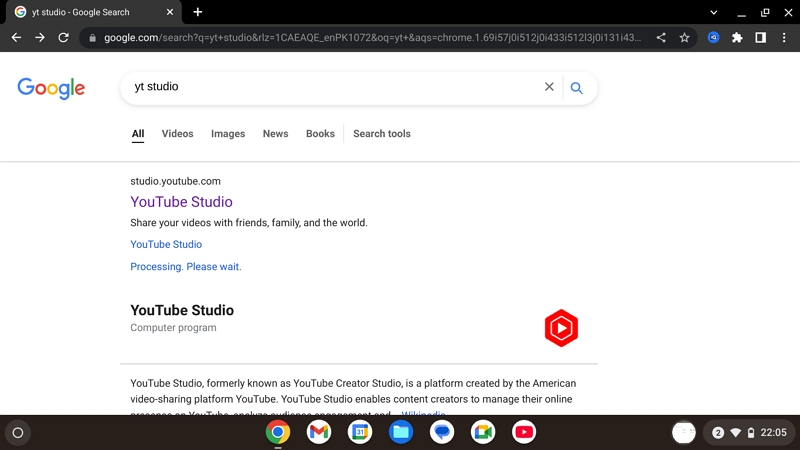
Task: Click the YouTube Studio knowledge panel heading
Action: (x=182, y=310)
